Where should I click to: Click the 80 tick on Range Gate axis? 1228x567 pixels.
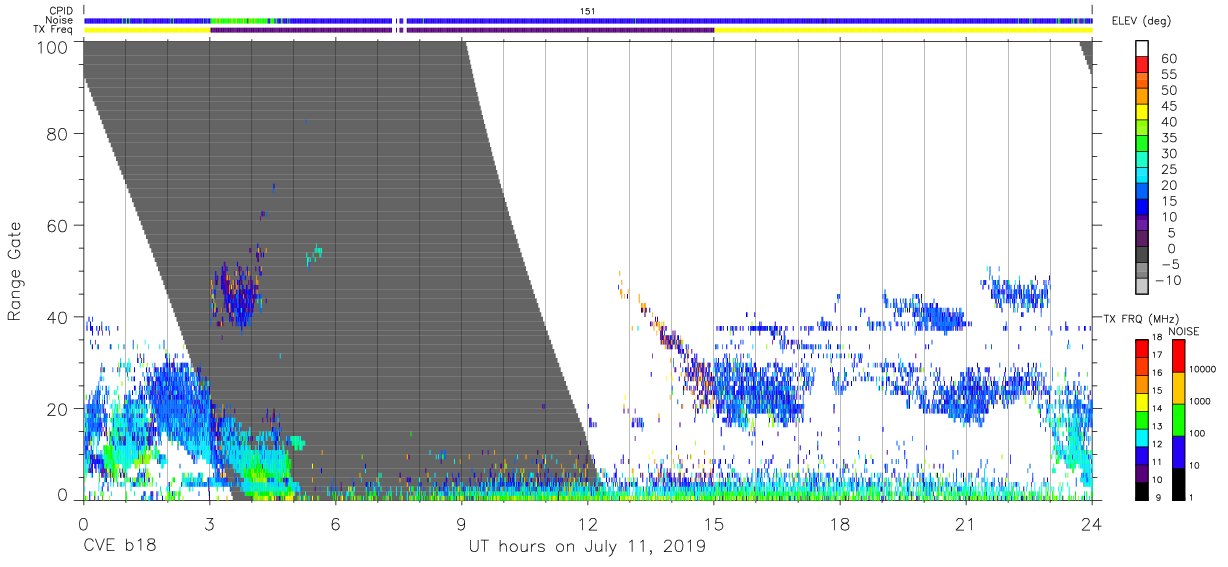point(59,134)
